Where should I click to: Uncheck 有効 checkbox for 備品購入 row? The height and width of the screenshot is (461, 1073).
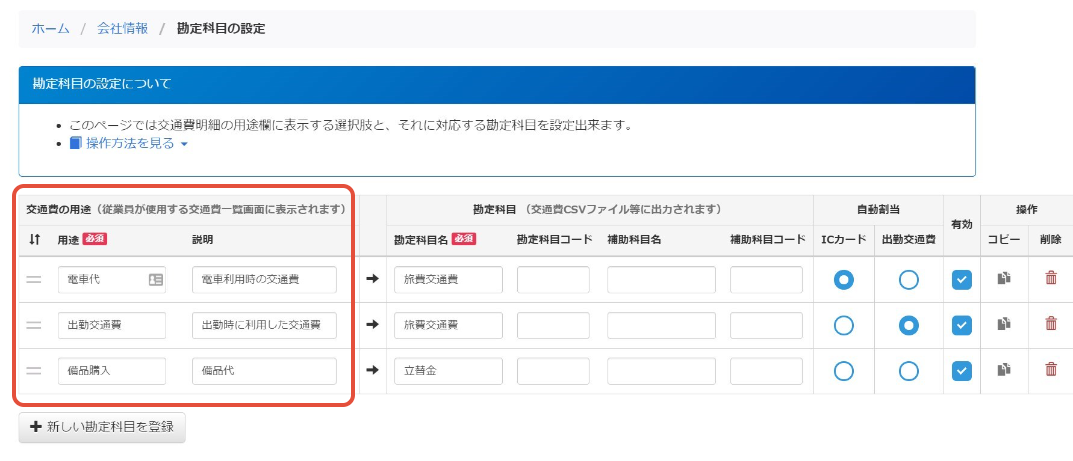(961, 371)
